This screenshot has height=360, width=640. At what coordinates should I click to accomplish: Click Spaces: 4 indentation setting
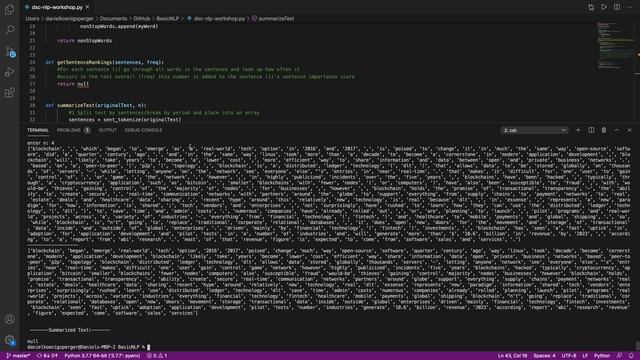click(x=544, y=356)
